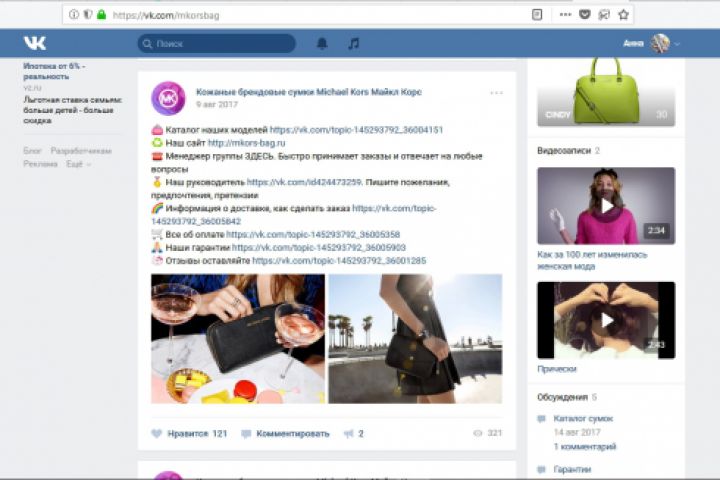Open the group name Michael Kors link
The image size is (720, 480).
tap(309, 92)
